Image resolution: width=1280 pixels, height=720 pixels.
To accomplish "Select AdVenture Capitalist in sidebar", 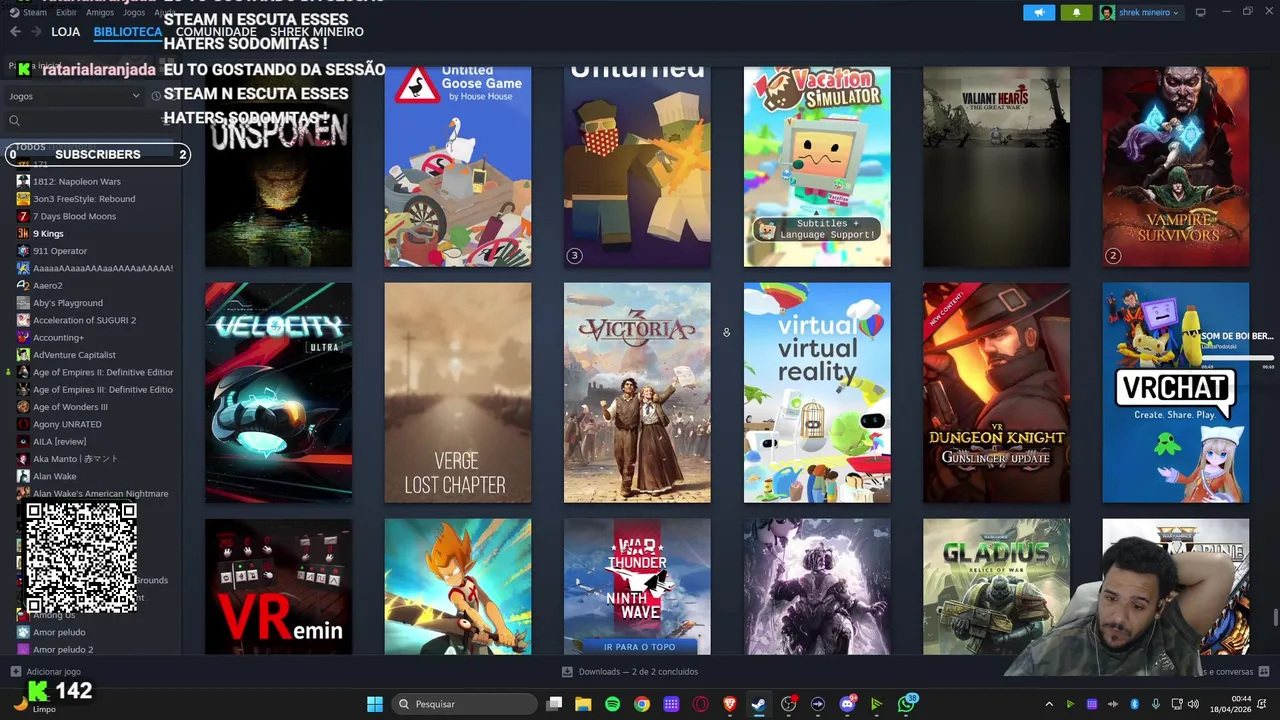I will pyautogui.click(x=74, y=355).
